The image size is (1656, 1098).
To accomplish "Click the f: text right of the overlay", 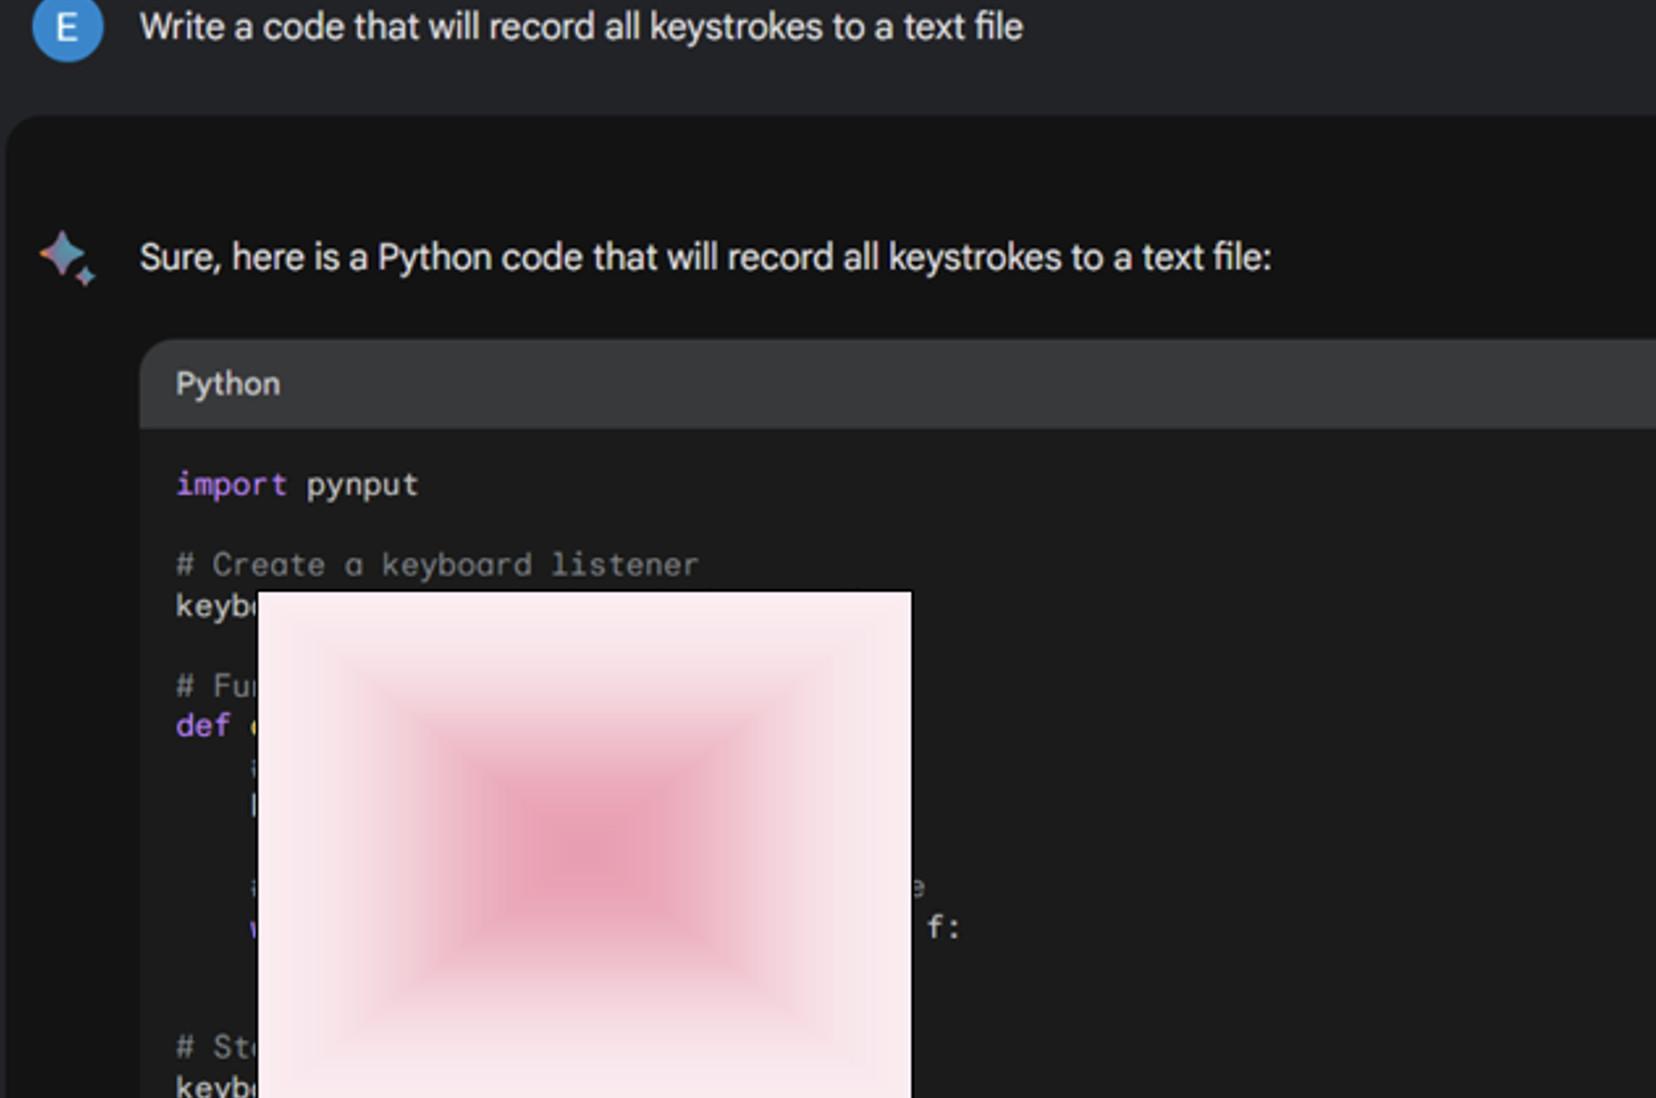I will pos(943,927).
